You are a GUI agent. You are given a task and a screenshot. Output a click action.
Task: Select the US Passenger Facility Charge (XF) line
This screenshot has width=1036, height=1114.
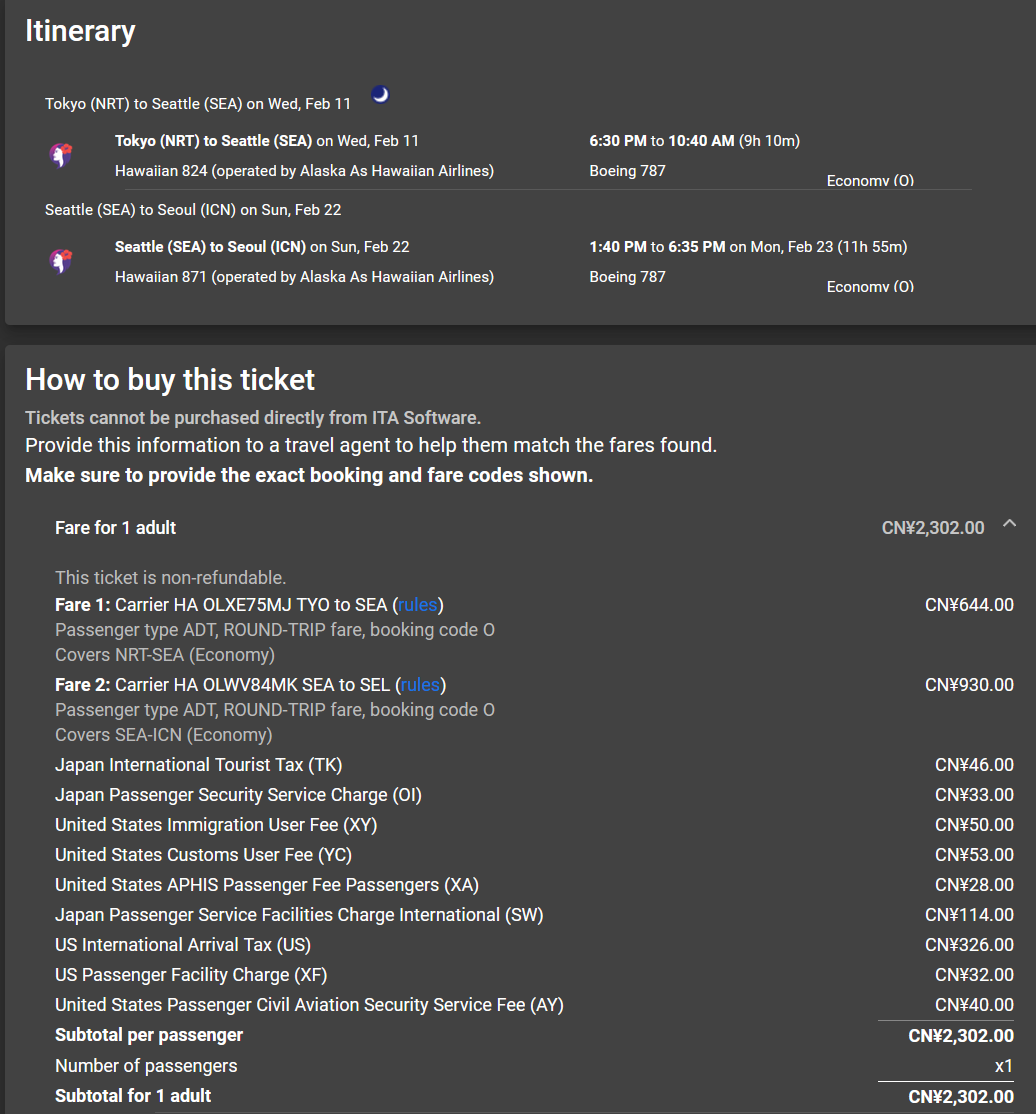coord(191,975)
